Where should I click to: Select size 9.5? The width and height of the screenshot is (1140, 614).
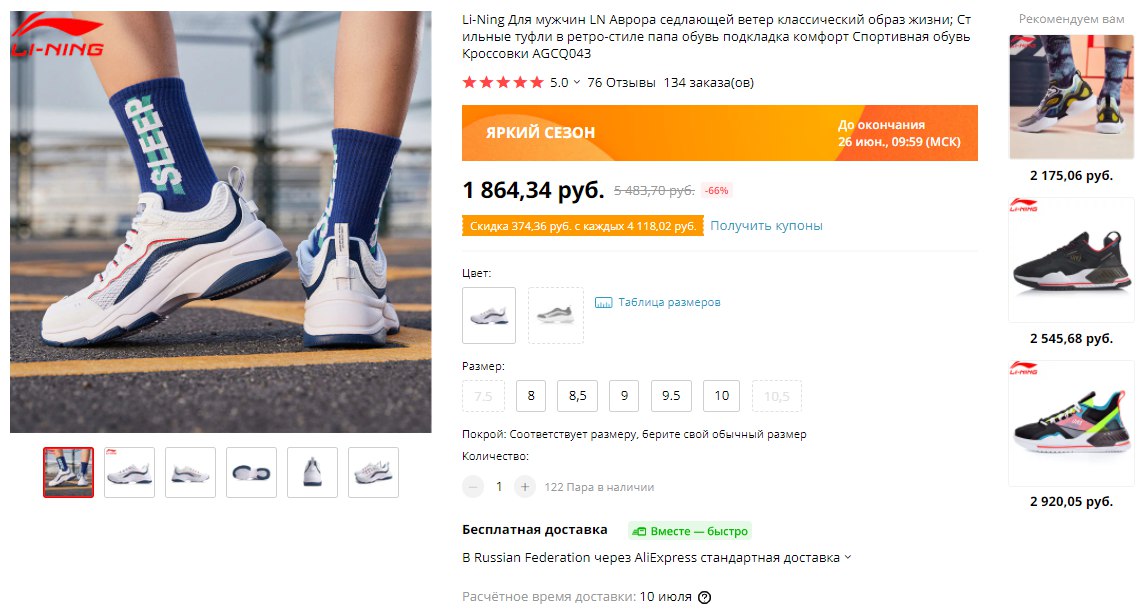tap(671, 396)
